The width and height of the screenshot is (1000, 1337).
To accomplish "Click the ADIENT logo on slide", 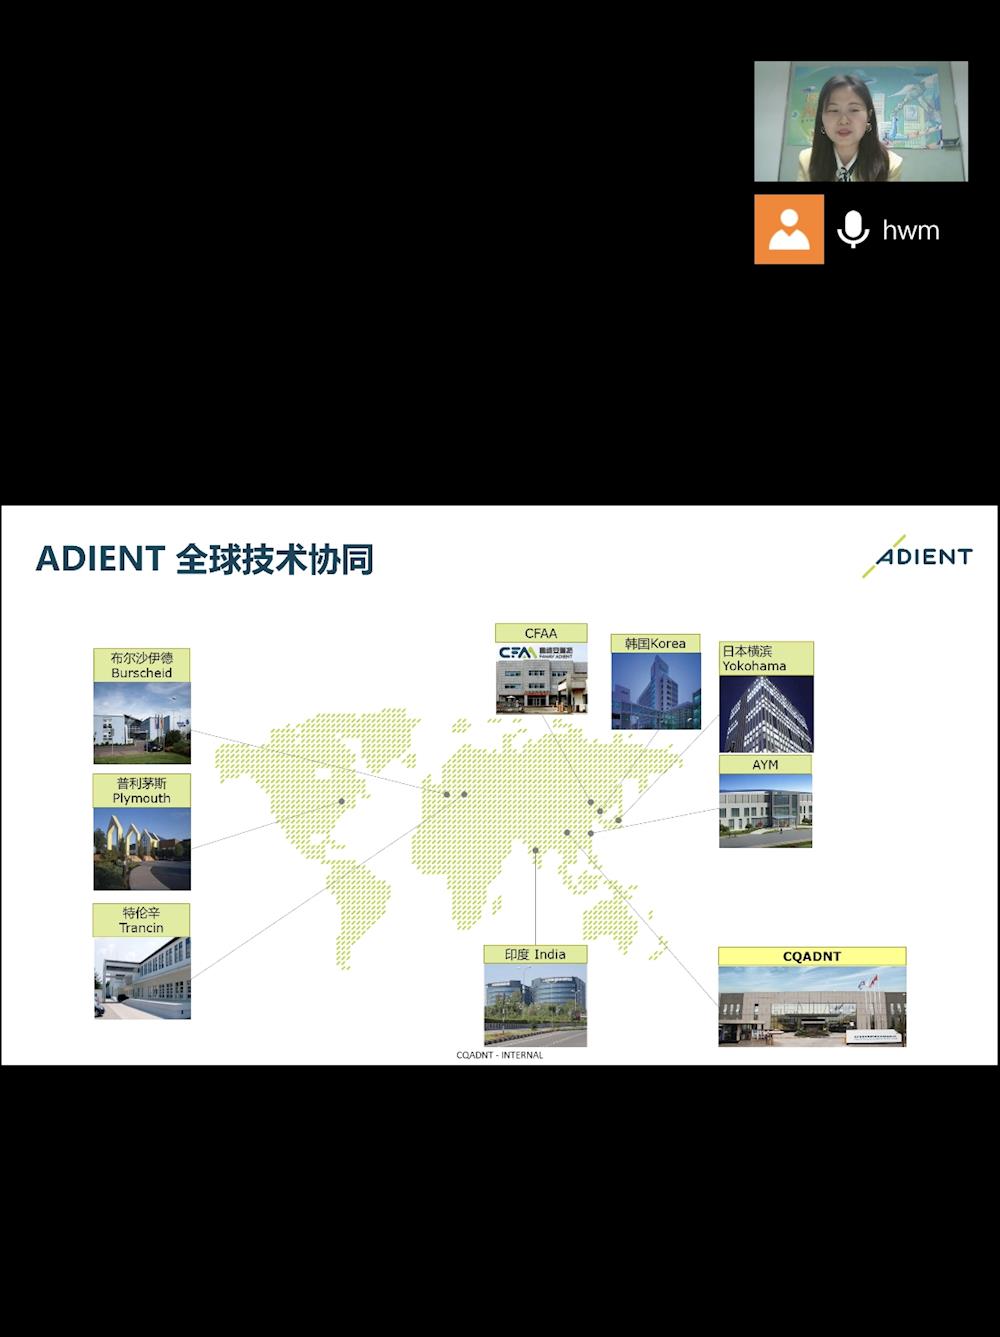I will 918,556.
